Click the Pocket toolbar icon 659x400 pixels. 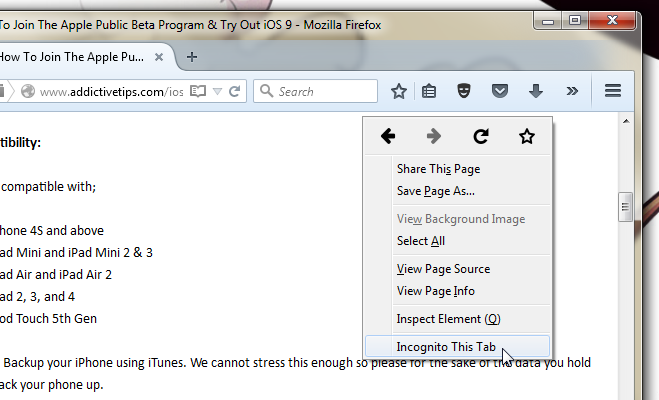pyautogui.click(x=500, y=91)
